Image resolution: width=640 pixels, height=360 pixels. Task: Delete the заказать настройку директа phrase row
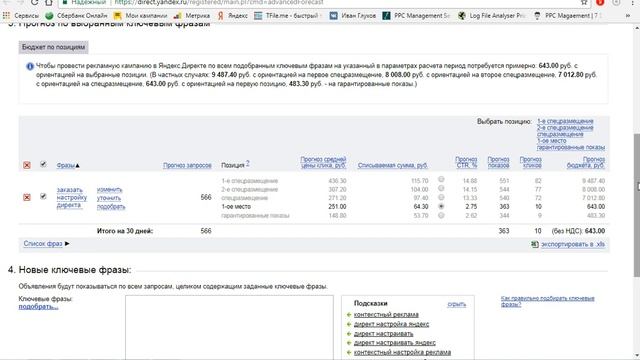pyautogui.click(x=27, y=197)
